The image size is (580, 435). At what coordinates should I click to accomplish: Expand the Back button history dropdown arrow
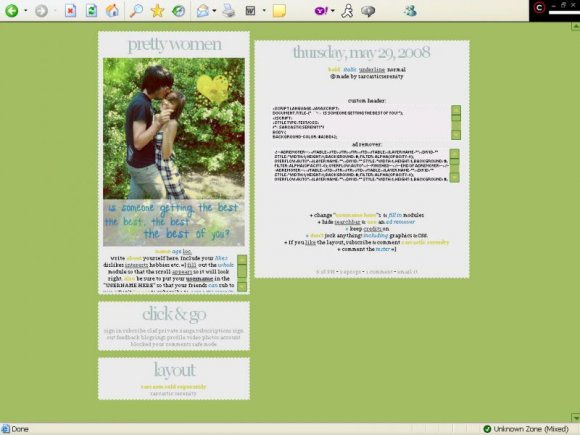click(x=26, y=11)
